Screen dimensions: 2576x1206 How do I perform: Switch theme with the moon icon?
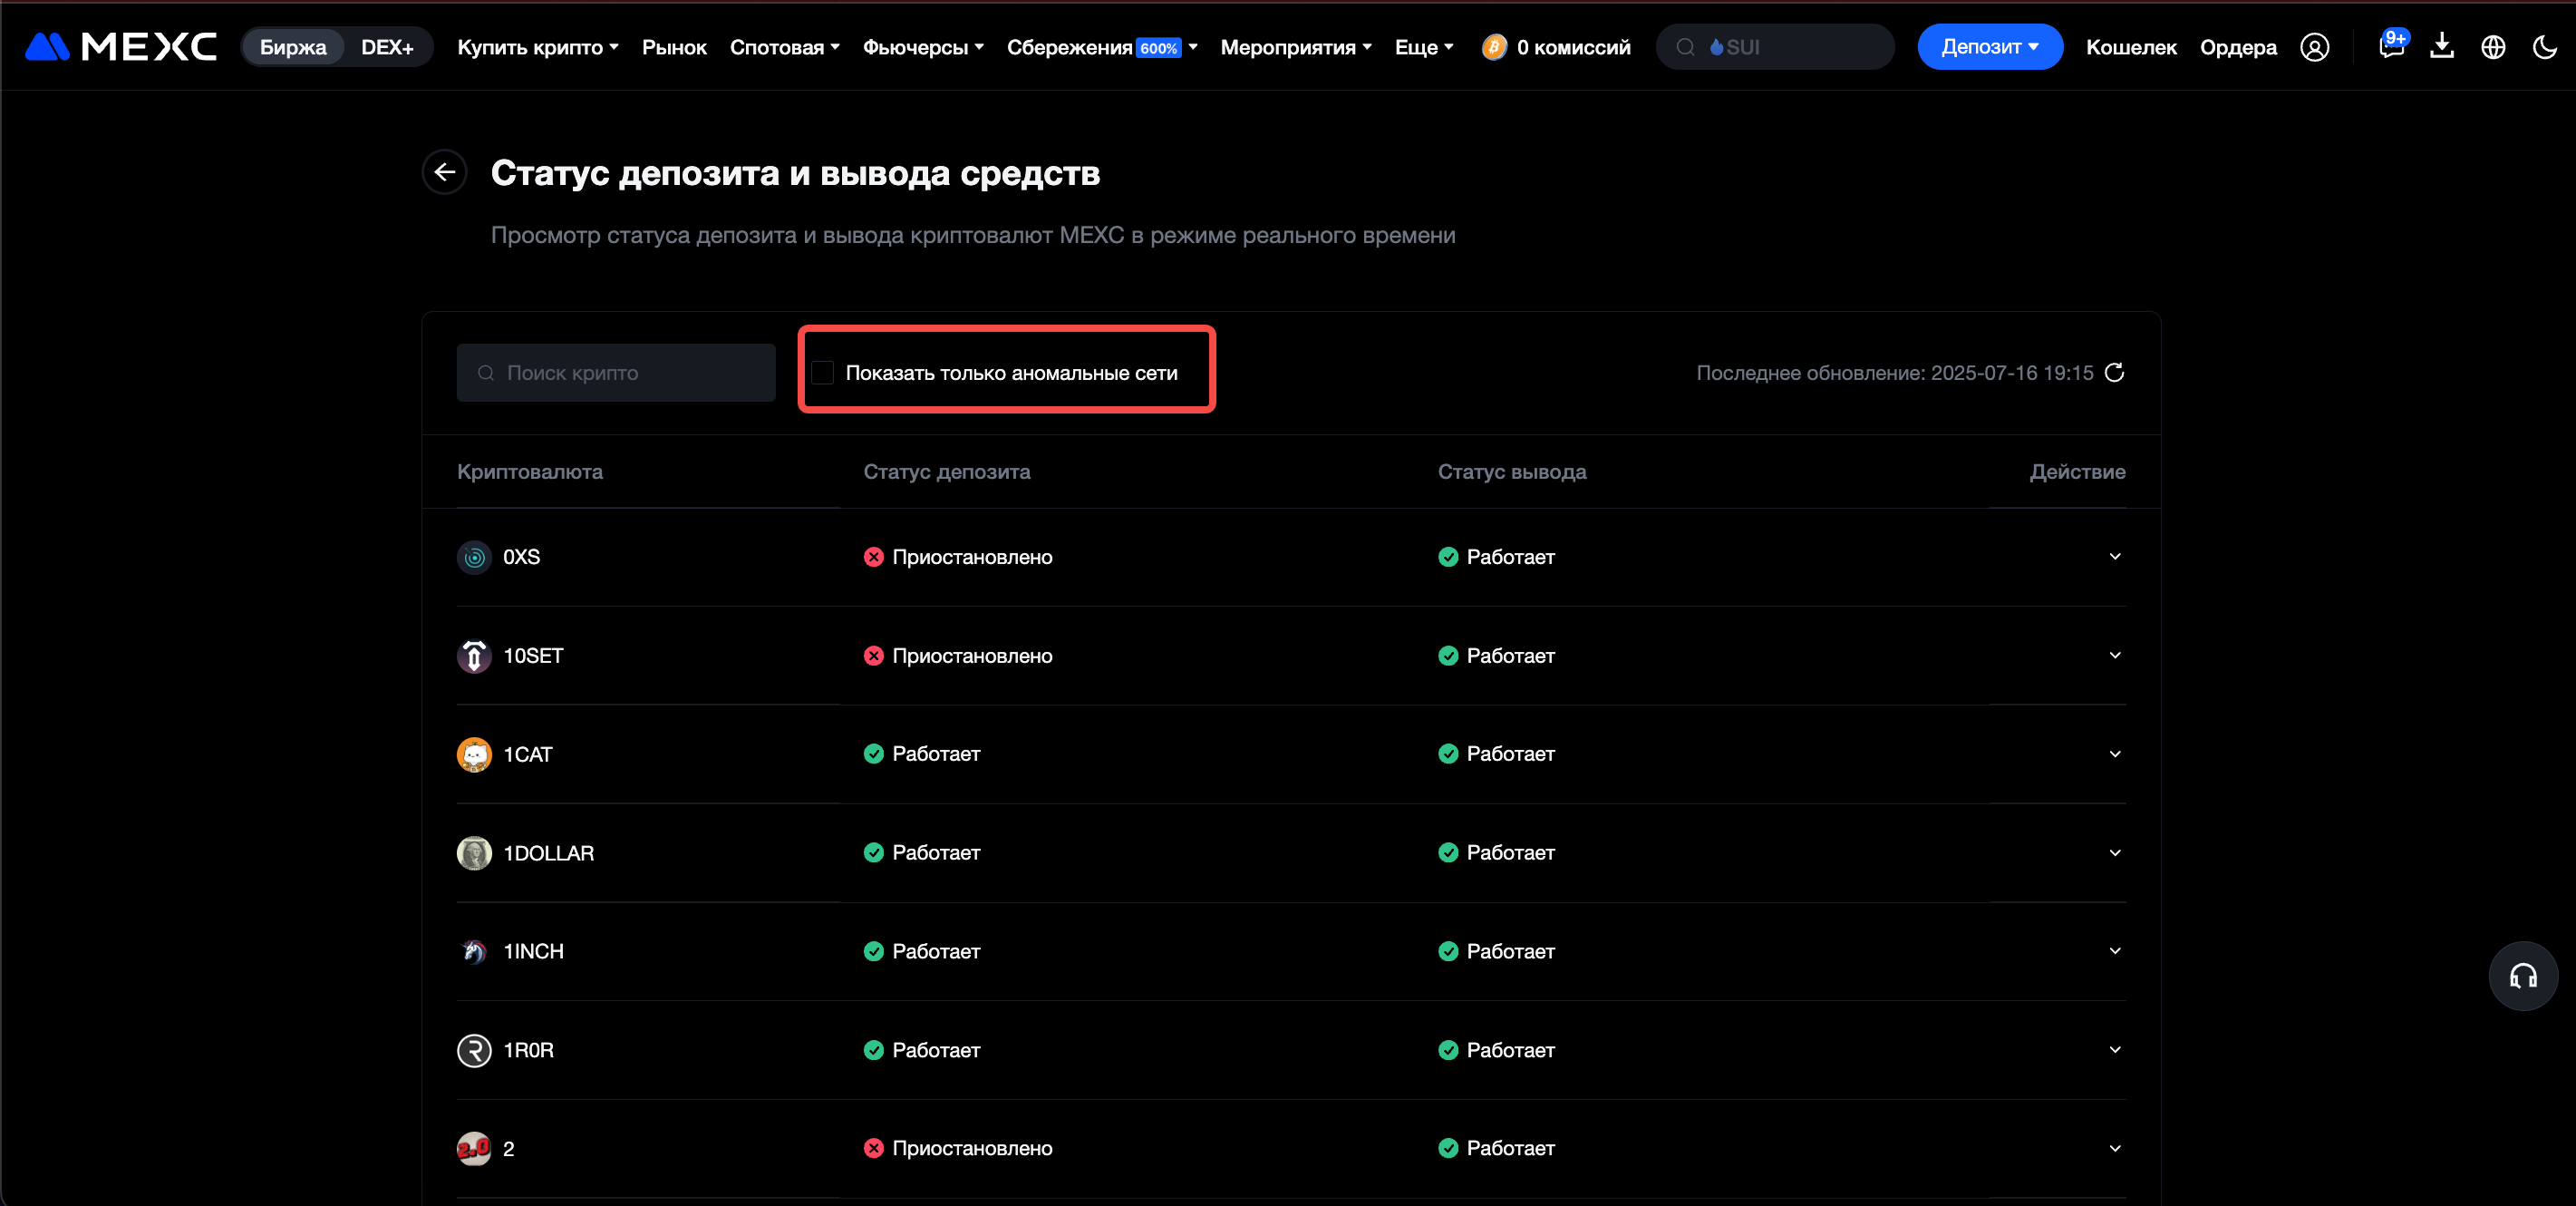2544,47
